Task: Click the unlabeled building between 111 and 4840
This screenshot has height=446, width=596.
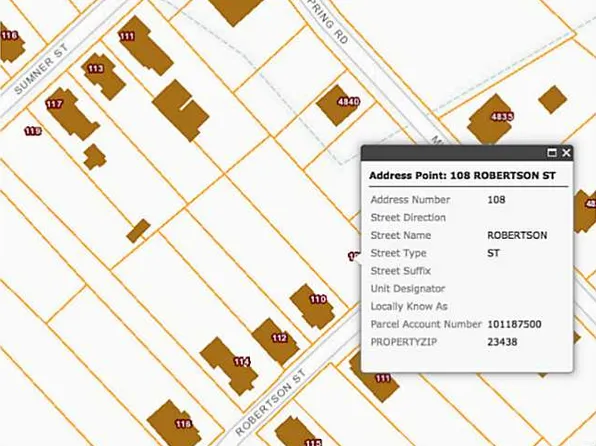Action: [x=181, y=110]
